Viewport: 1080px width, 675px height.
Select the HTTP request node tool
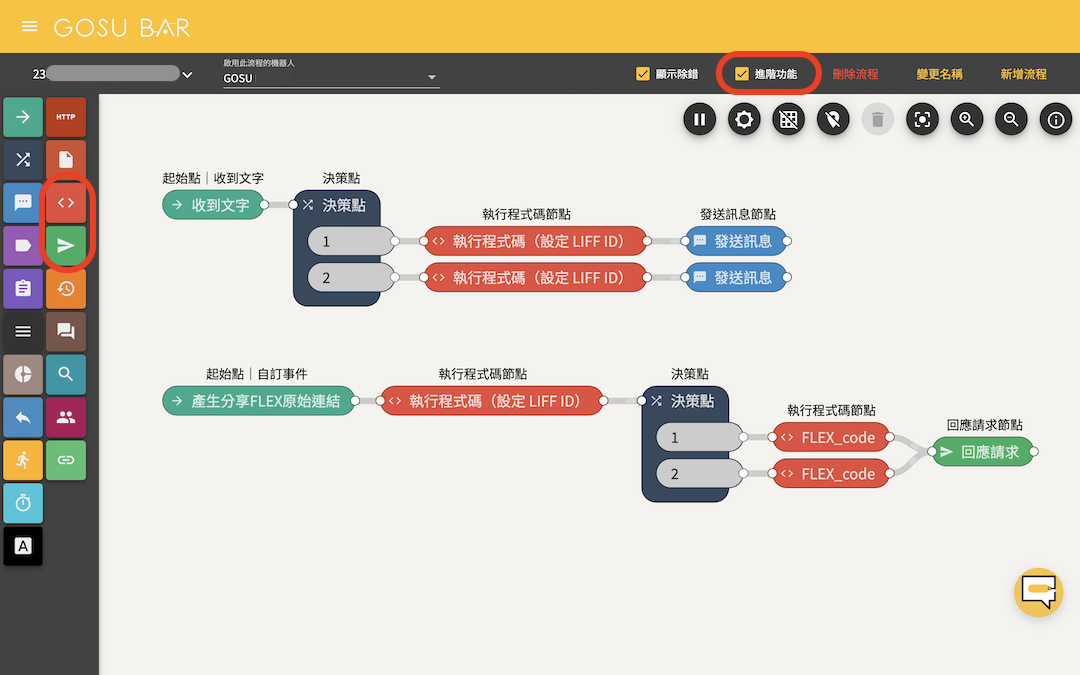pos(66,117)
